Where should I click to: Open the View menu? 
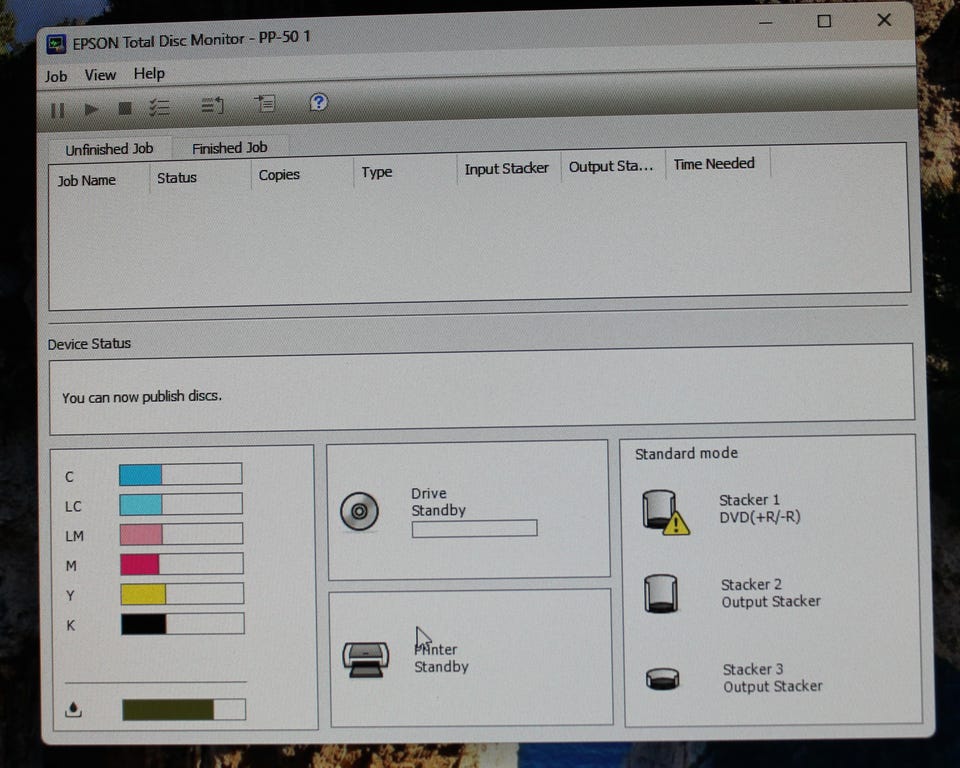coord(100,75)
